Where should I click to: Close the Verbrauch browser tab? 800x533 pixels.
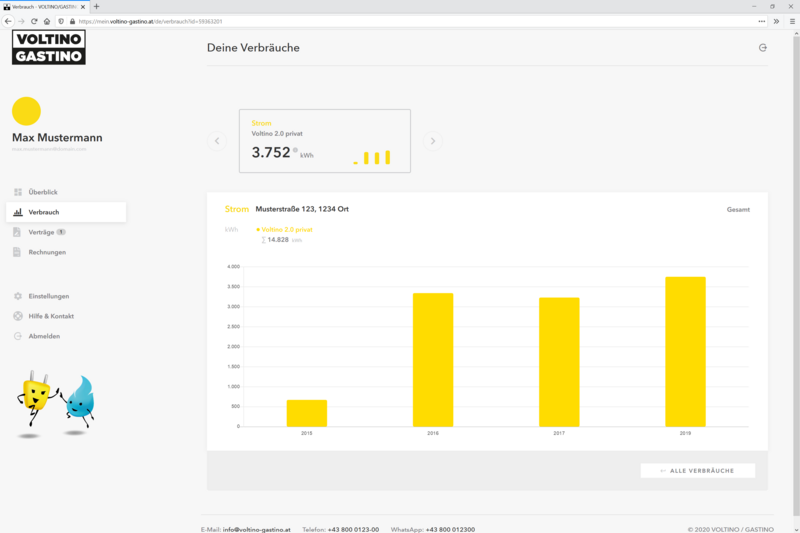click(x=83, y=7)
